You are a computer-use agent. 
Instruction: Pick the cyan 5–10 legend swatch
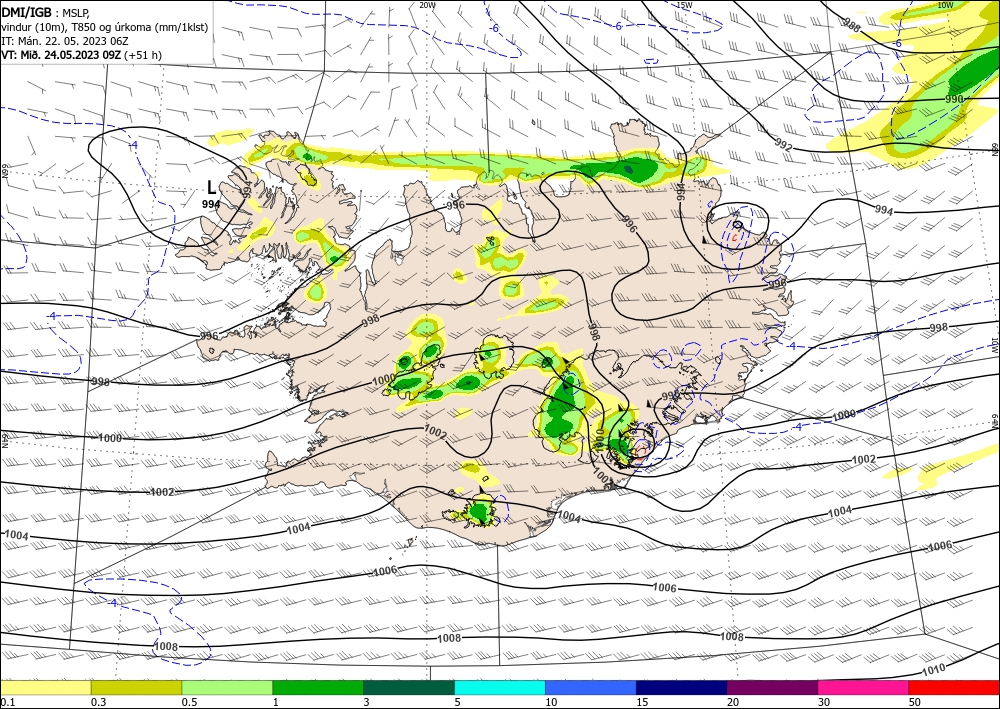(500, 687)
